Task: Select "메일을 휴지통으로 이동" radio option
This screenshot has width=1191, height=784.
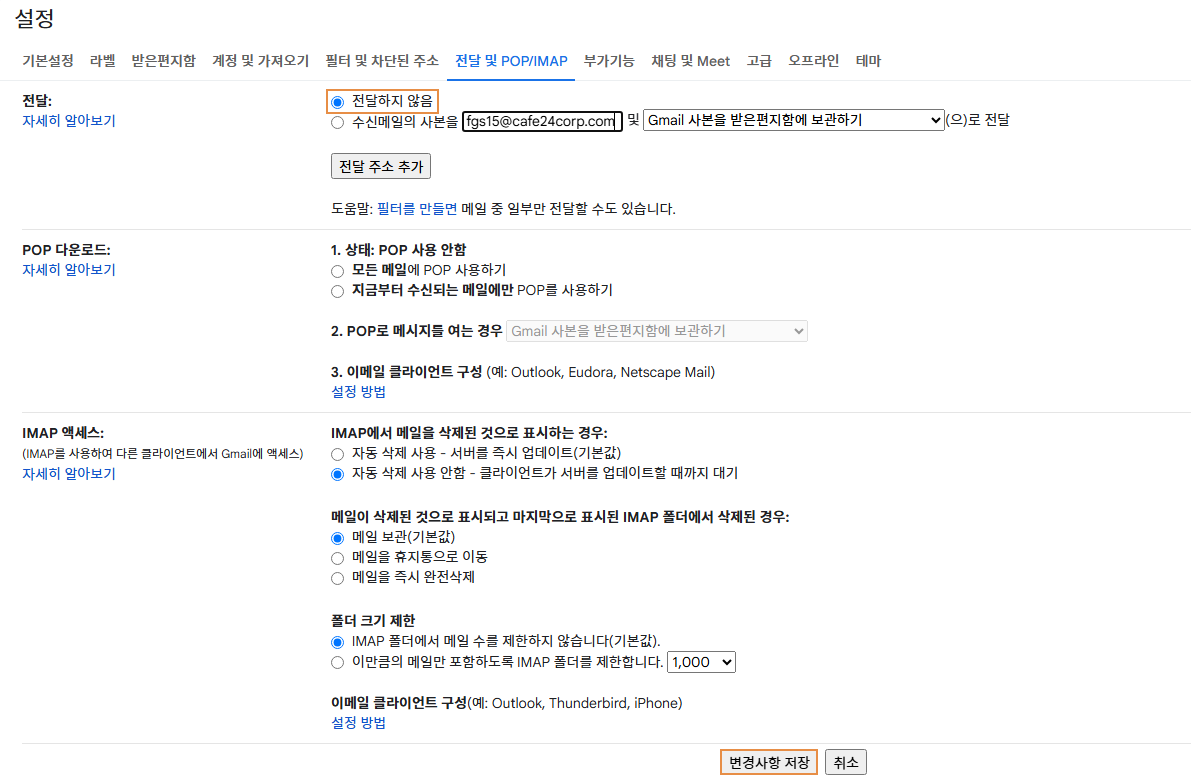Action: tap(337, 557)
